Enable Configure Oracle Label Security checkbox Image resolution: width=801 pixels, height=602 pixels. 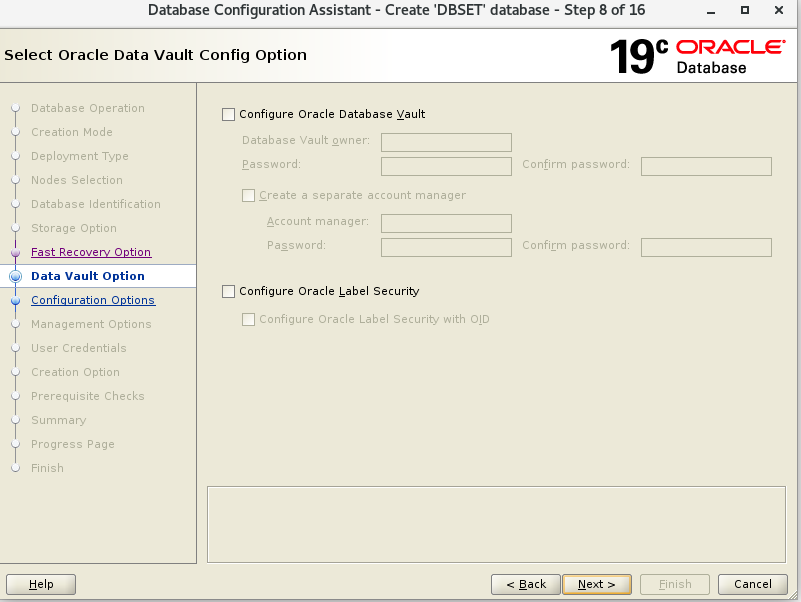click(x=228, y=291)
